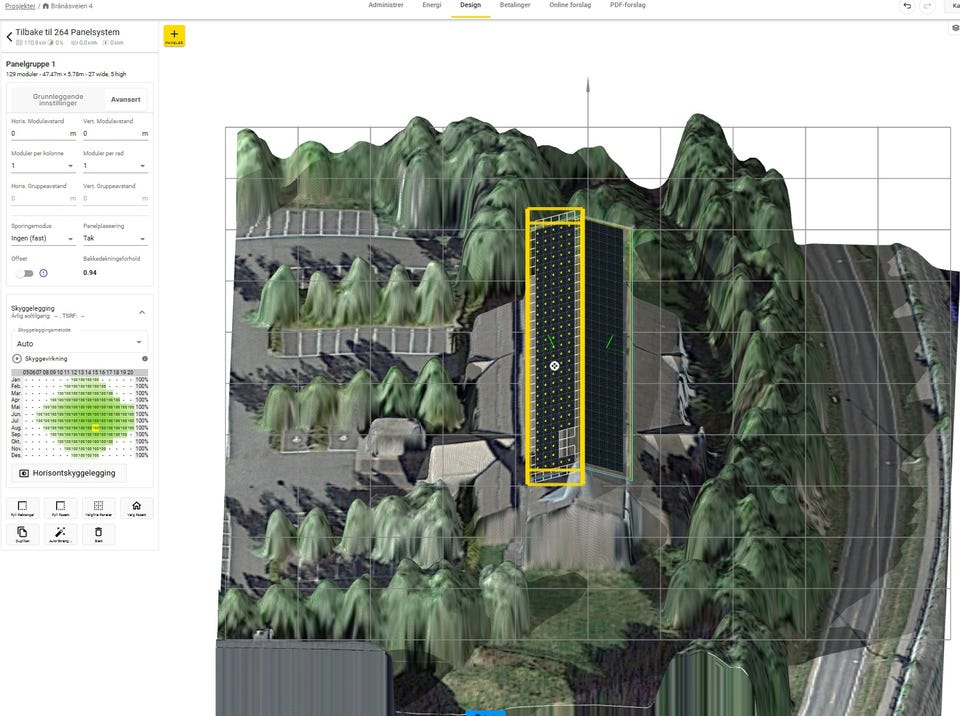Go back using the left arrow icon
Screen dimensions: 960x716
[x=10, y=37]
